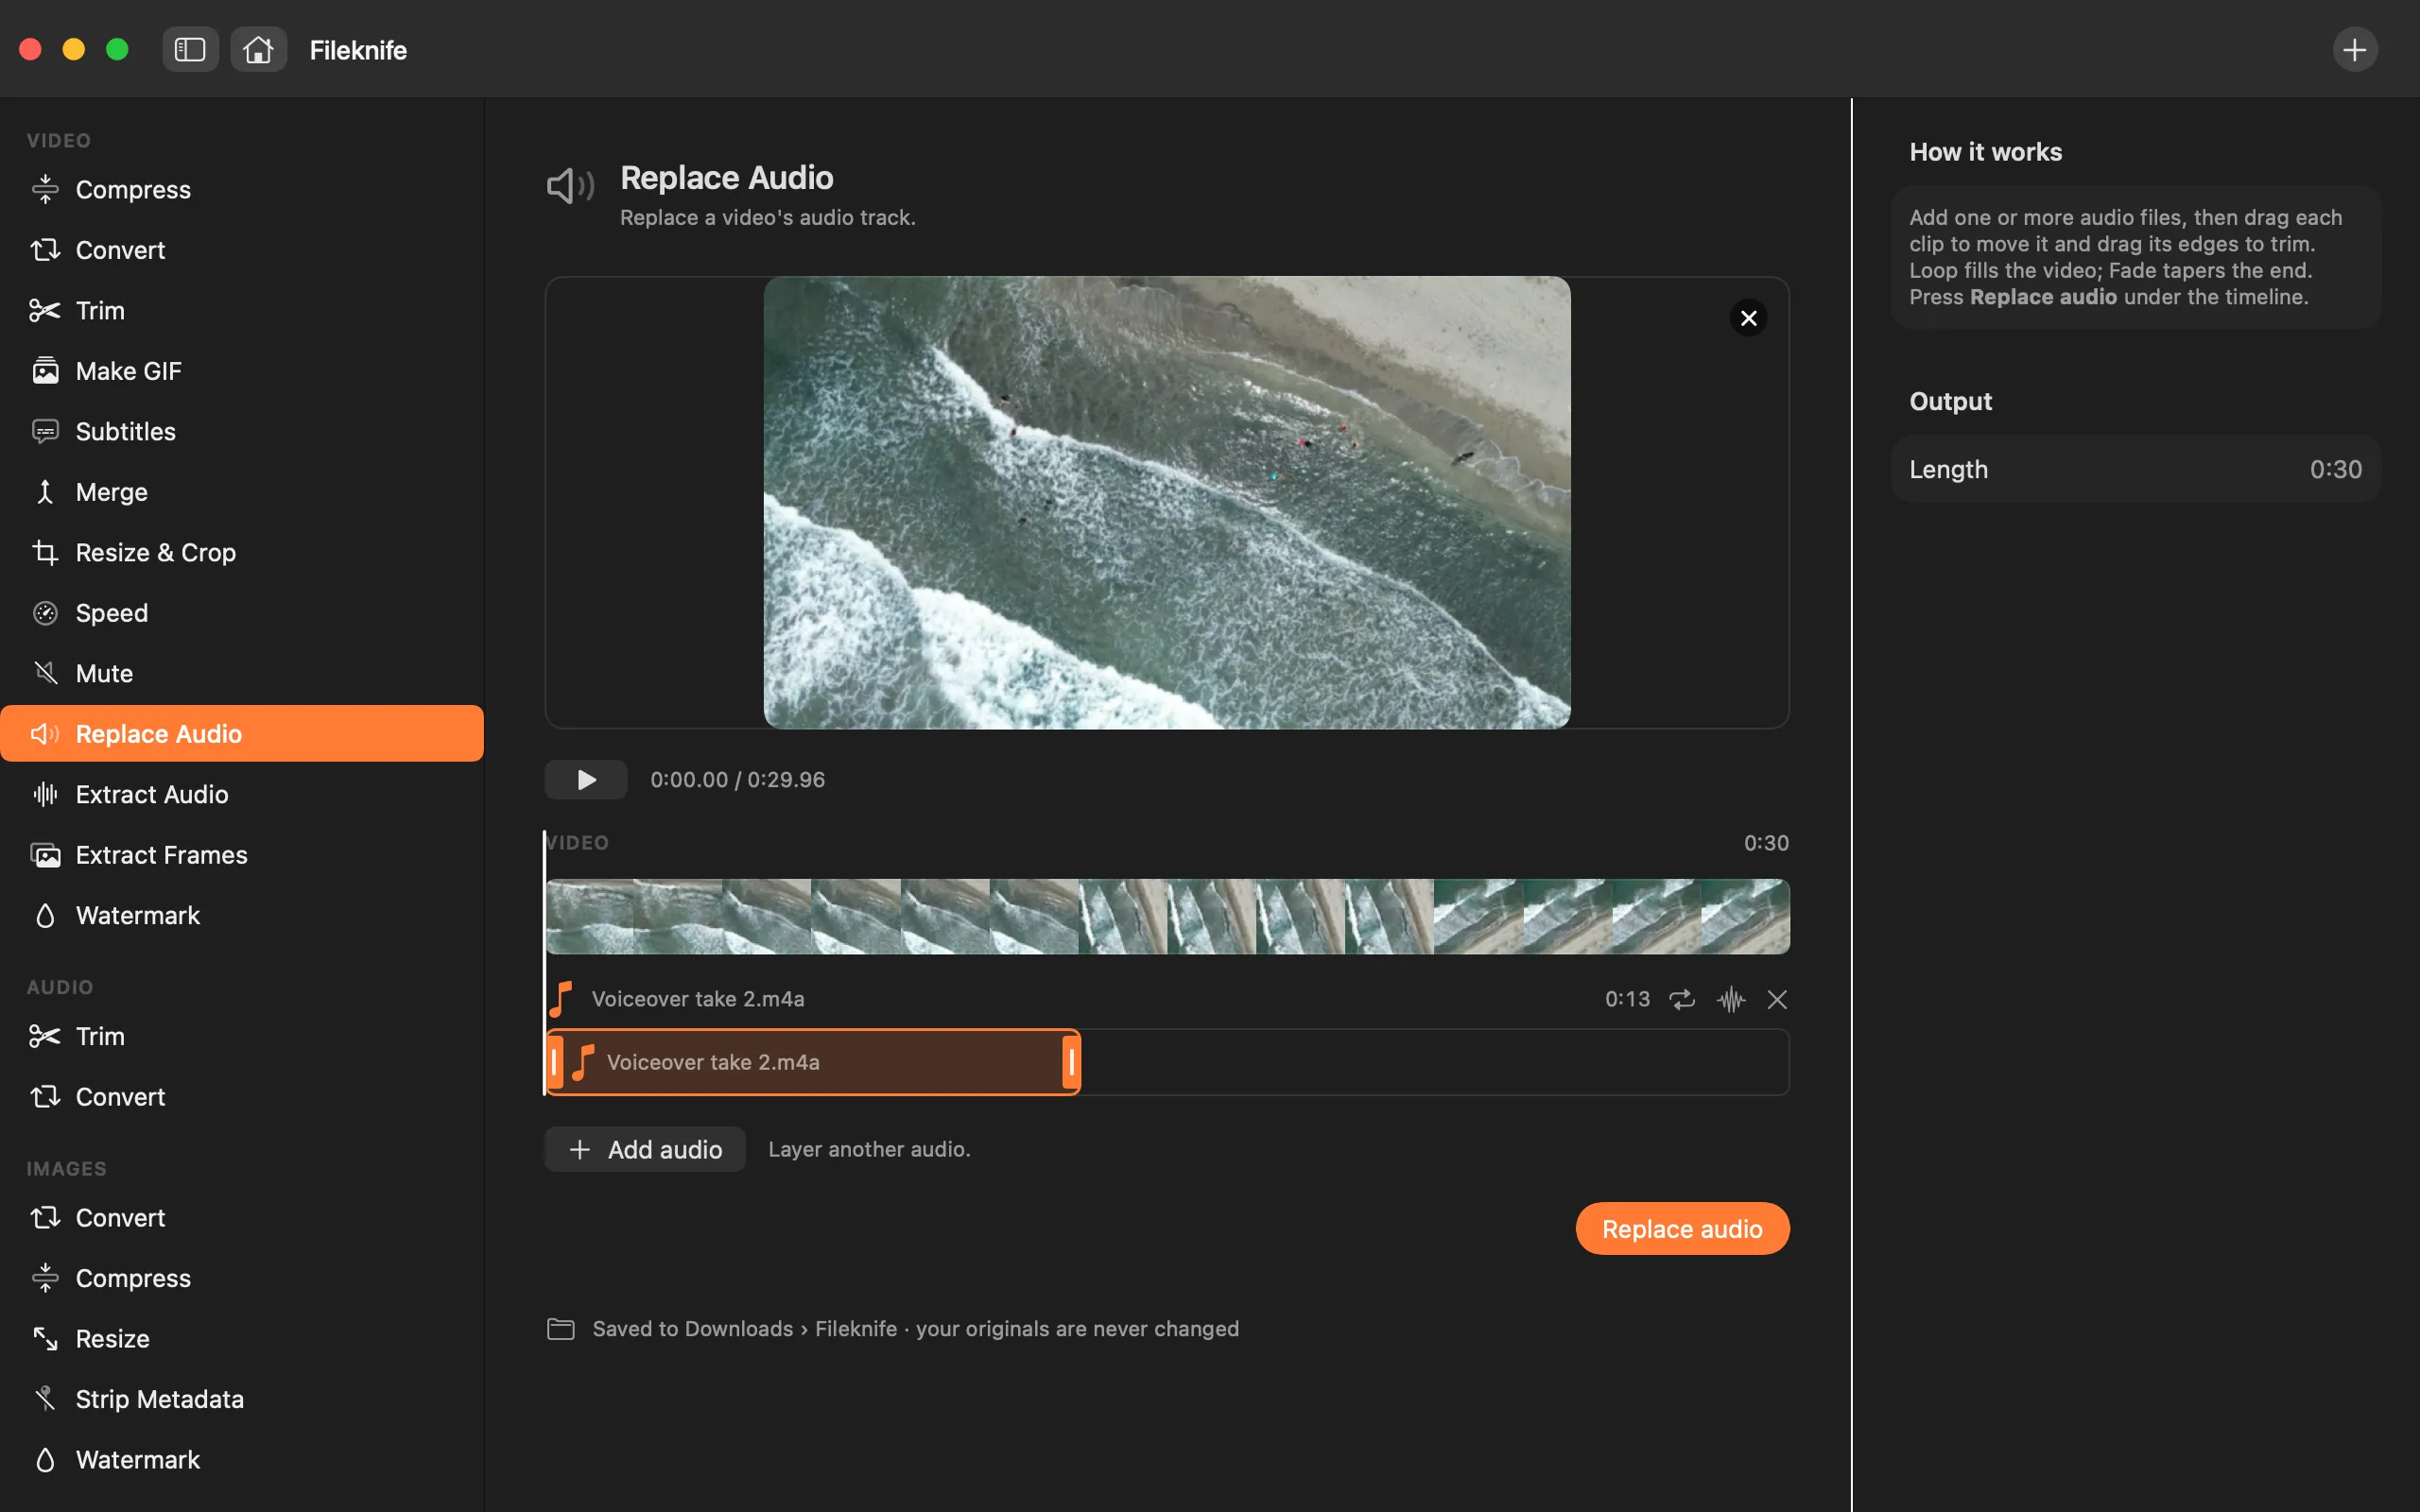Go to the Home screen icon
The image size is (2420, 1512).
tap(258, 49)
